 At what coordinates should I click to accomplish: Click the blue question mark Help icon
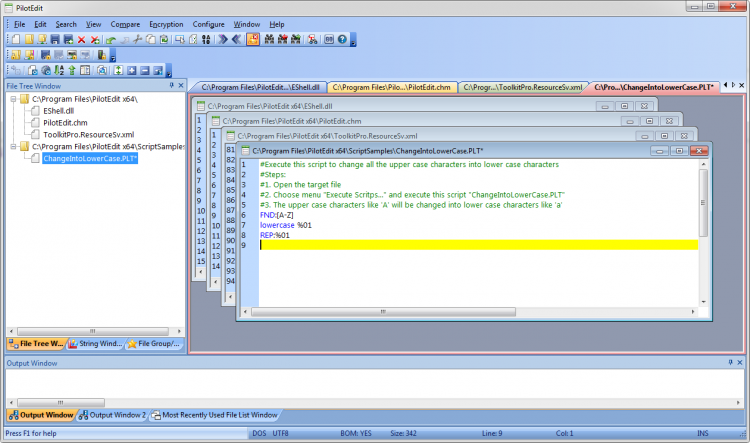coord(342,39)
